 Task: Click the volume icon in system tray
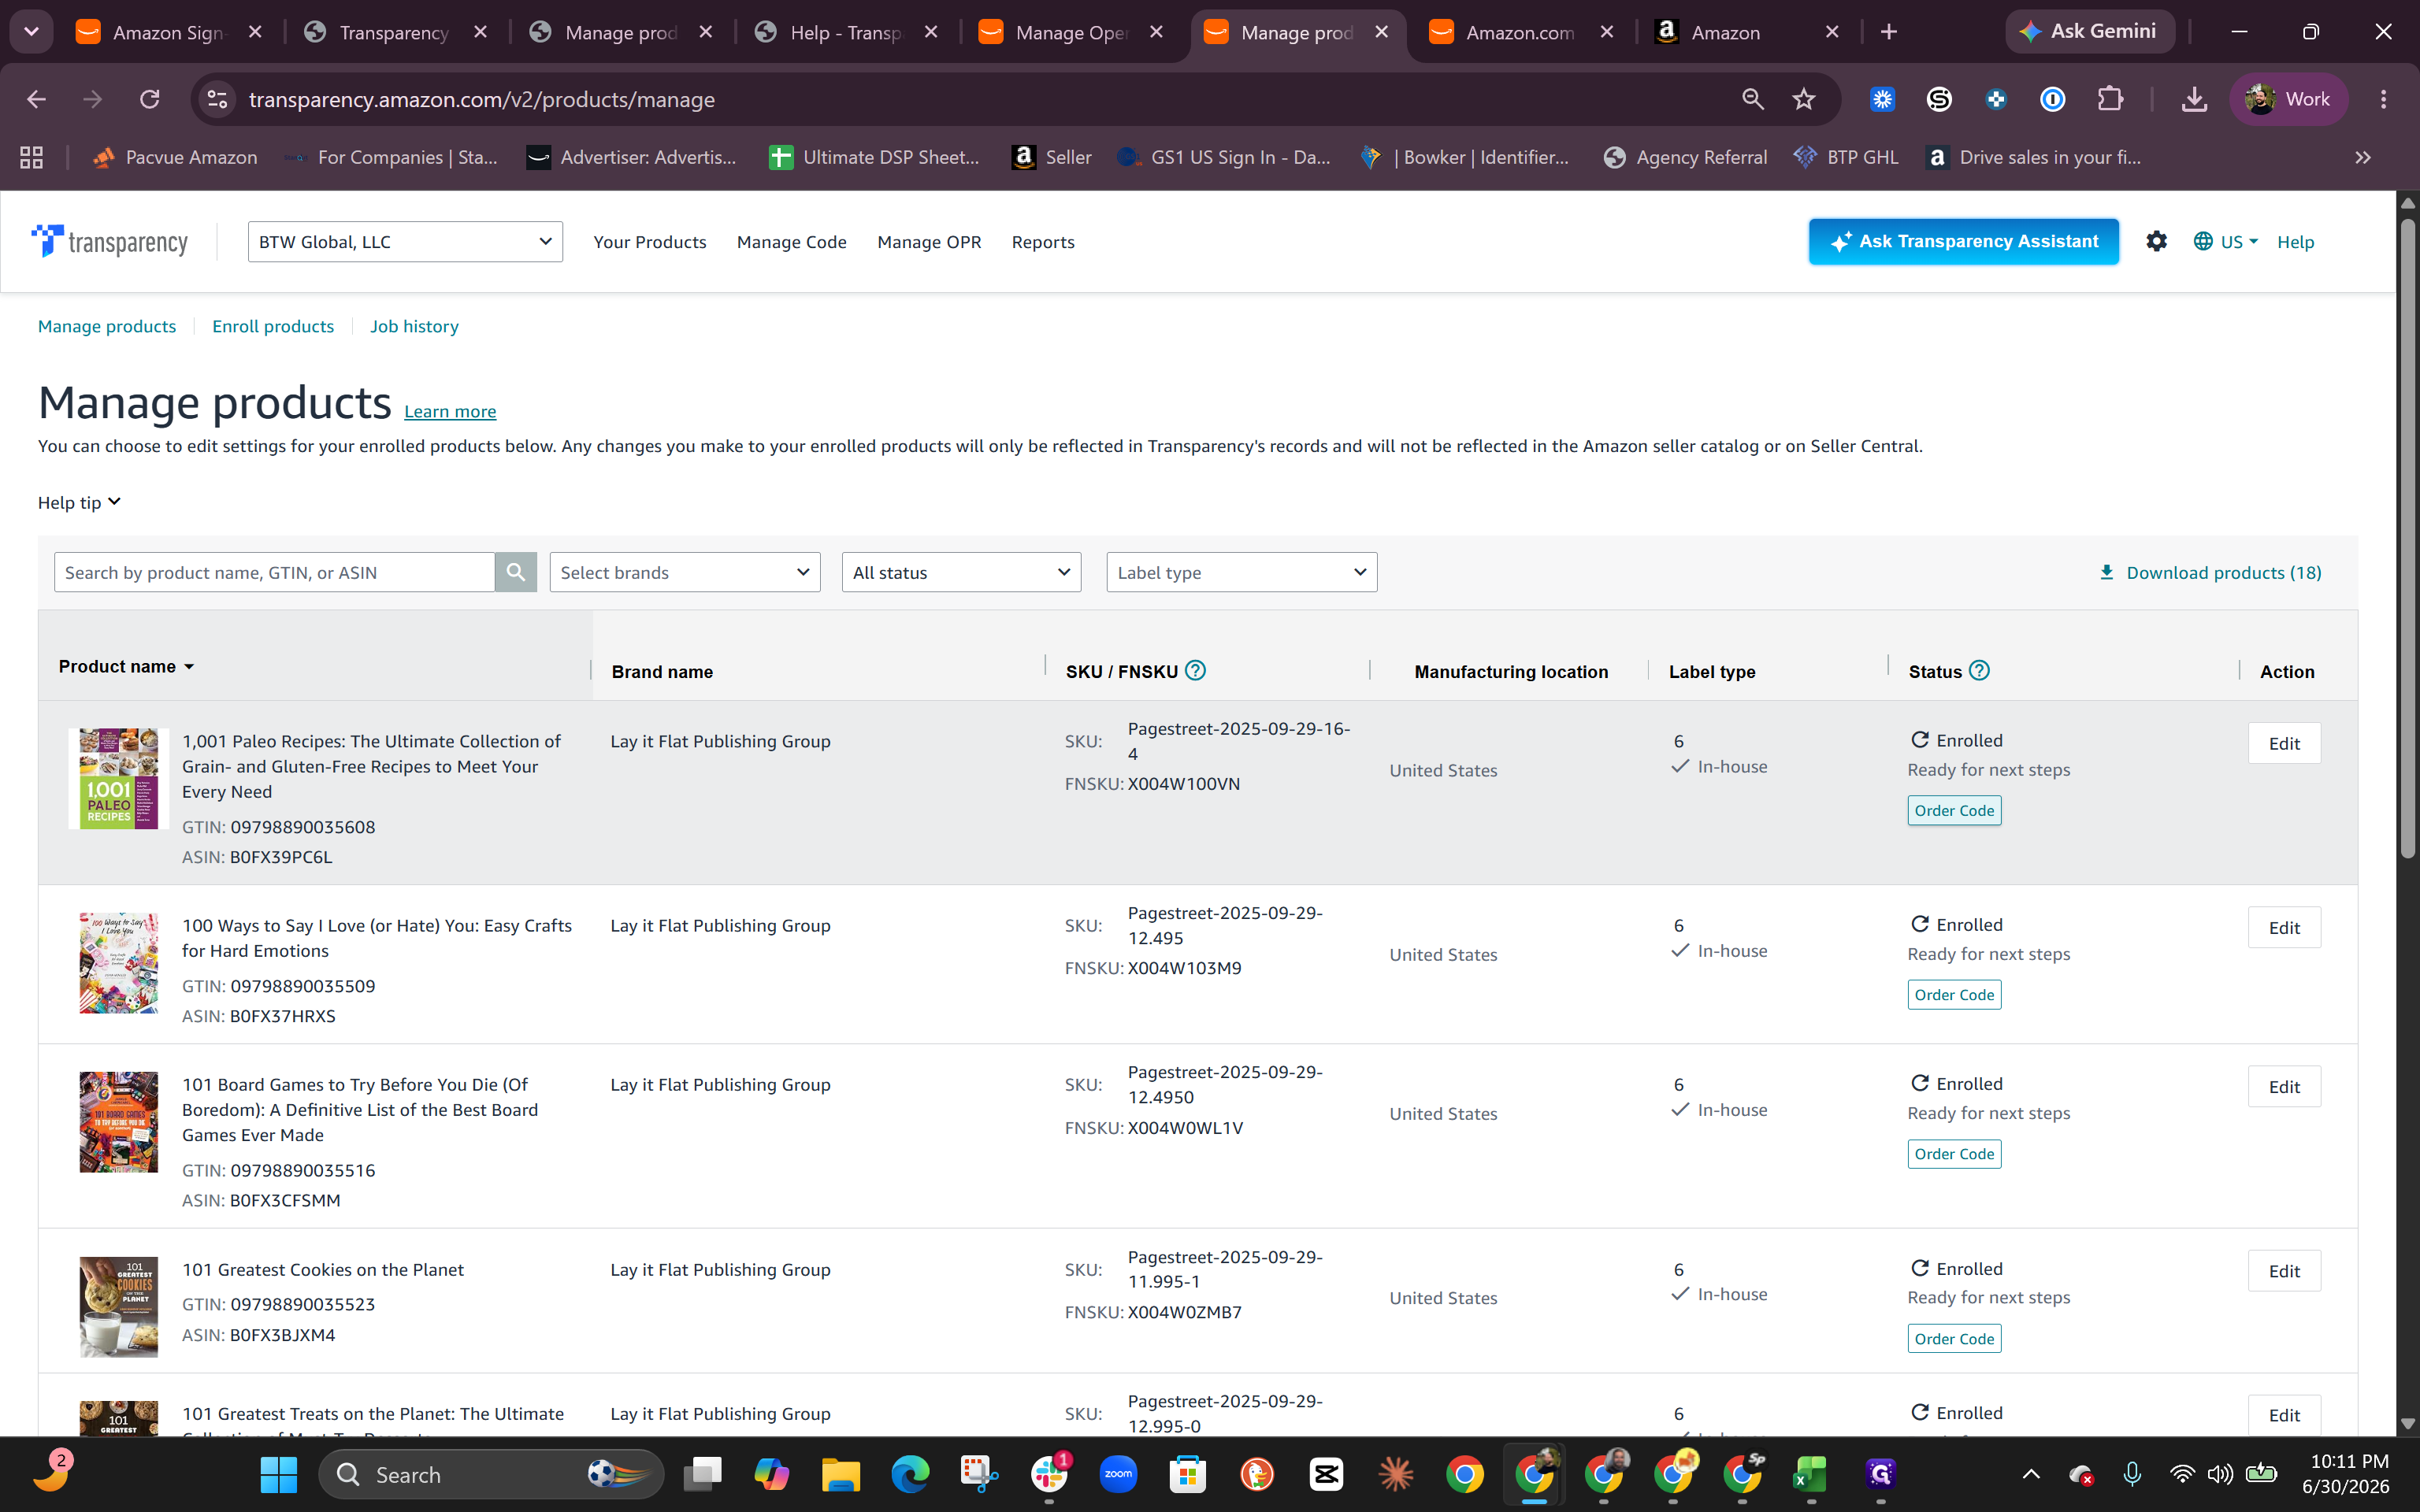tap(2220, 1474)
